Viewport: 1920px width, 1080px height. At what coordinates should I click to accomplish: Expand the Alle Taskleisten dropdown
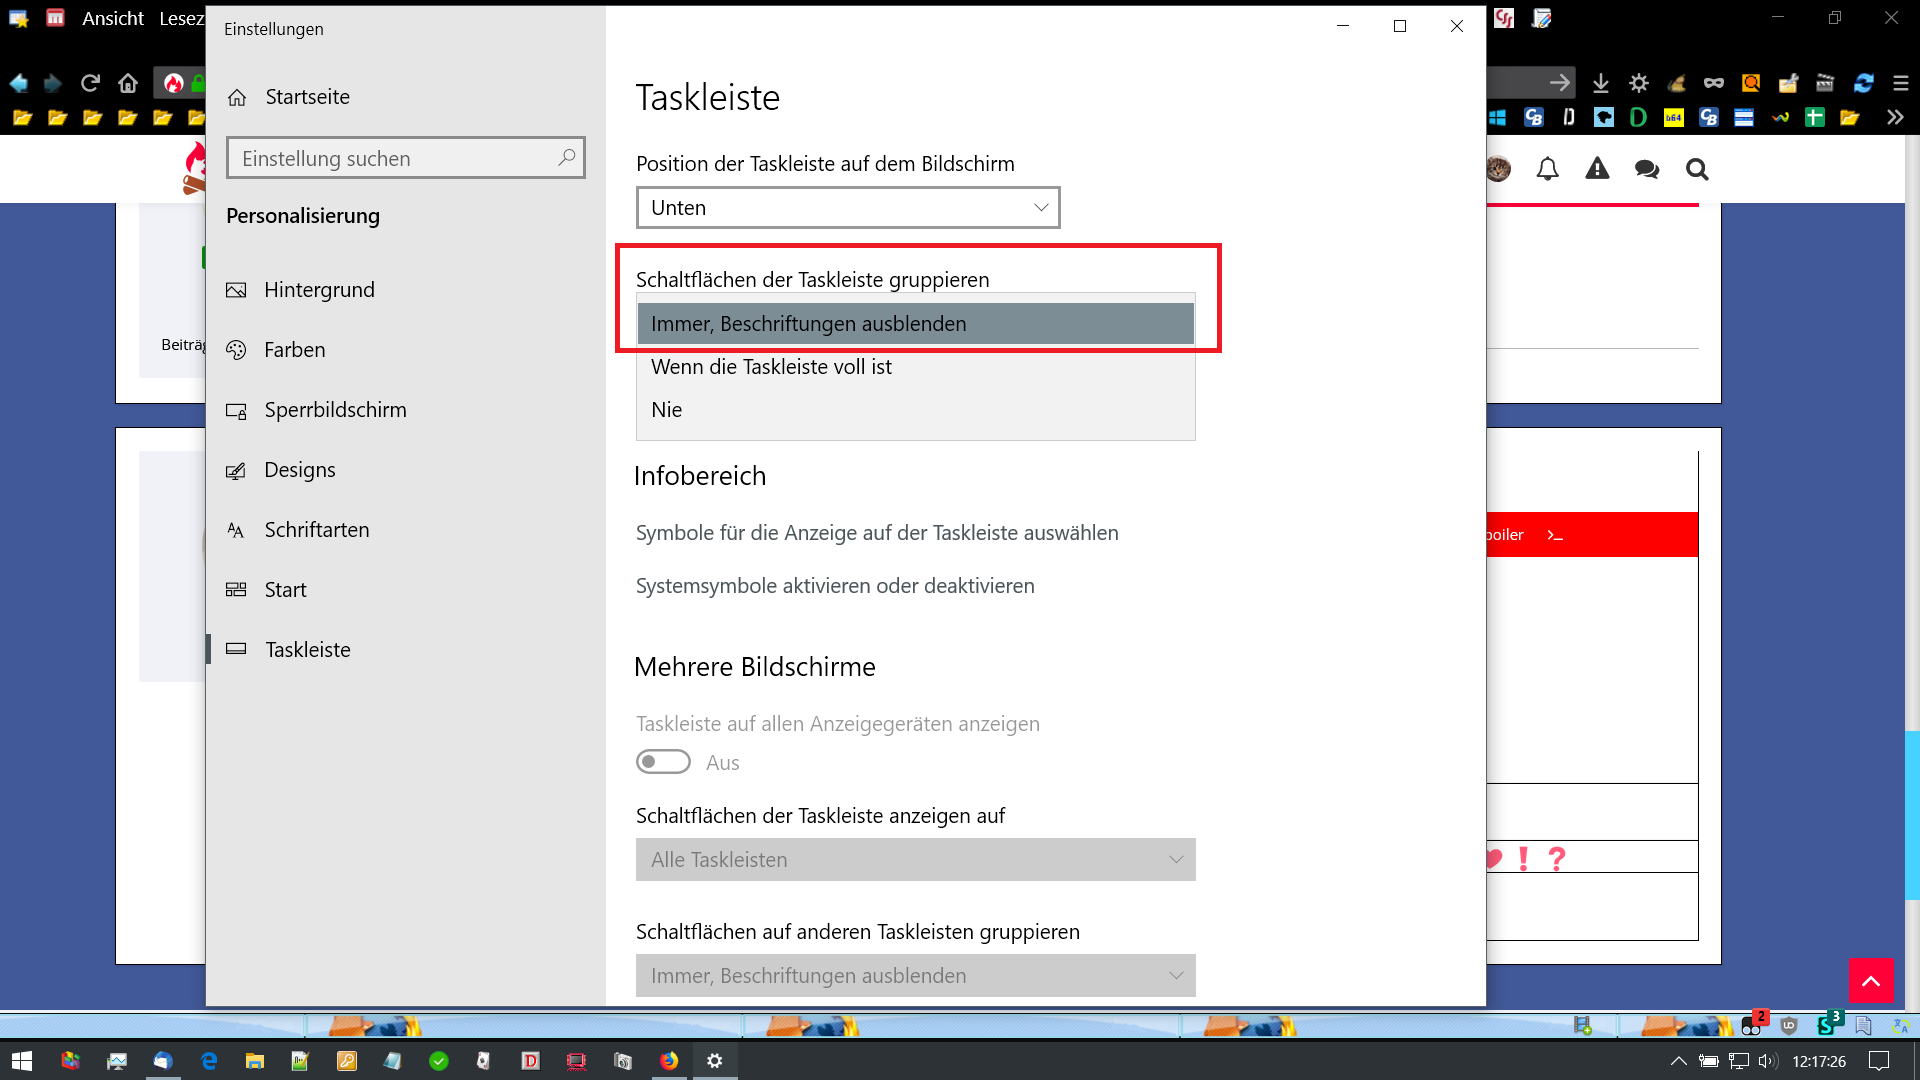click(915, 860)
